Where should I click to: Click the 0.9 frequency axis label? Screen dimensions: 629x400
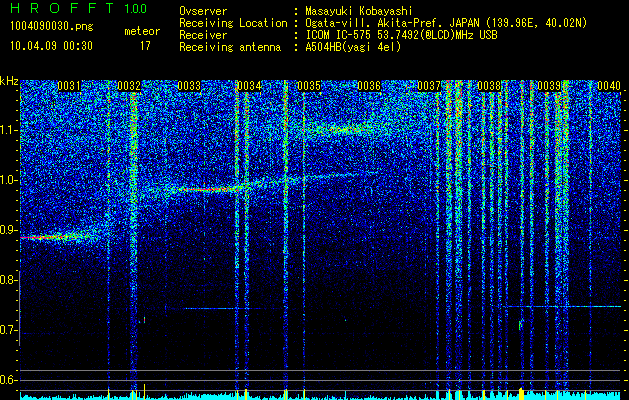pyautogui.click(x=9, y=230)
